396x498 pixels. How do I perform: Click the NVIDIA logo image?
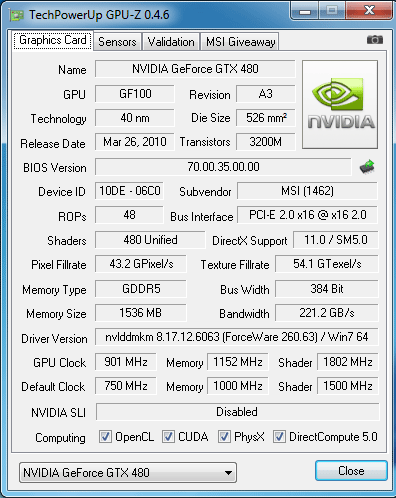point(340,104)
